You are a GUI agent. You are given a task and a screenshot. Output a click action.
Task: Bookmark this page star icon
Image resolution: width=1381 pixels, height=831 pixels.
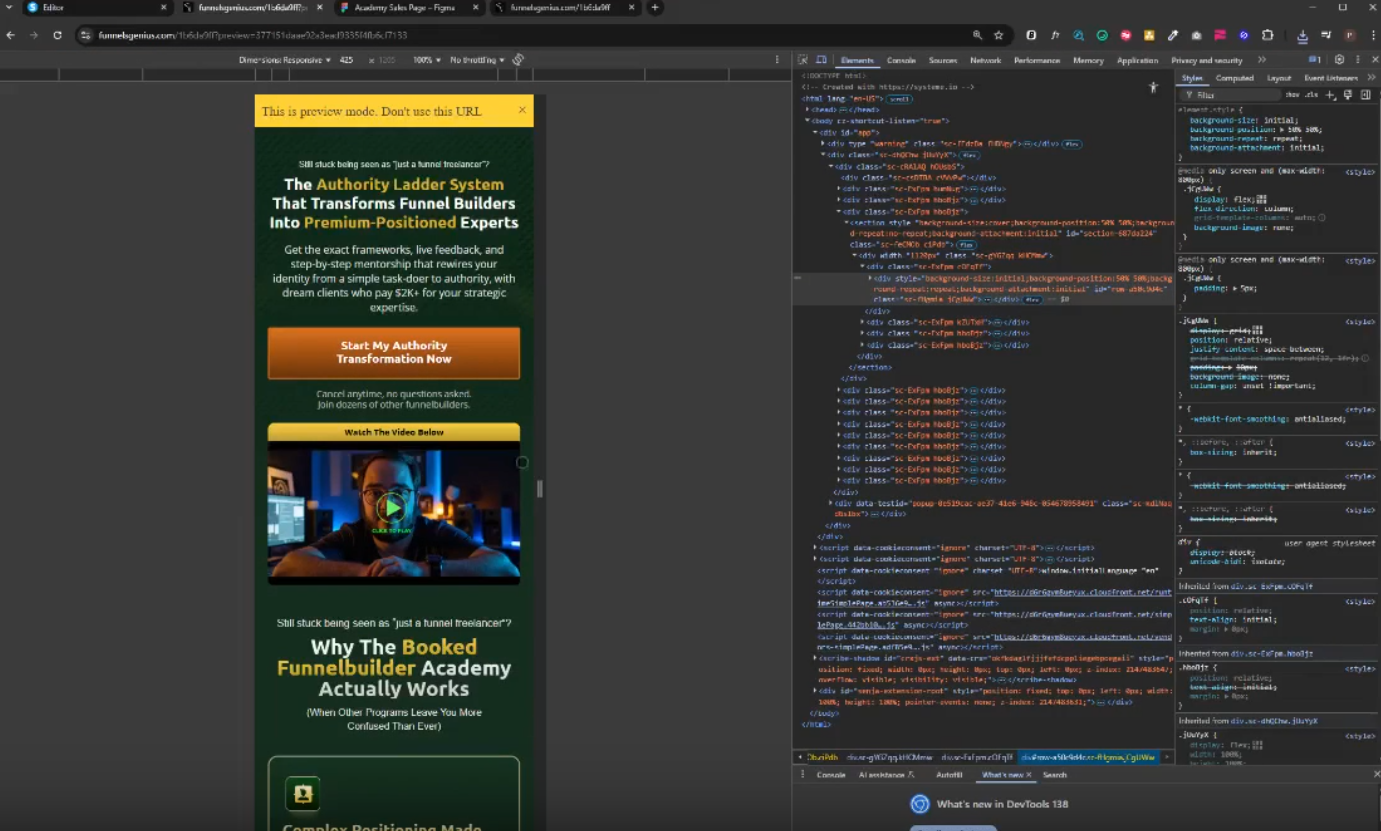[x=998, y=35]
